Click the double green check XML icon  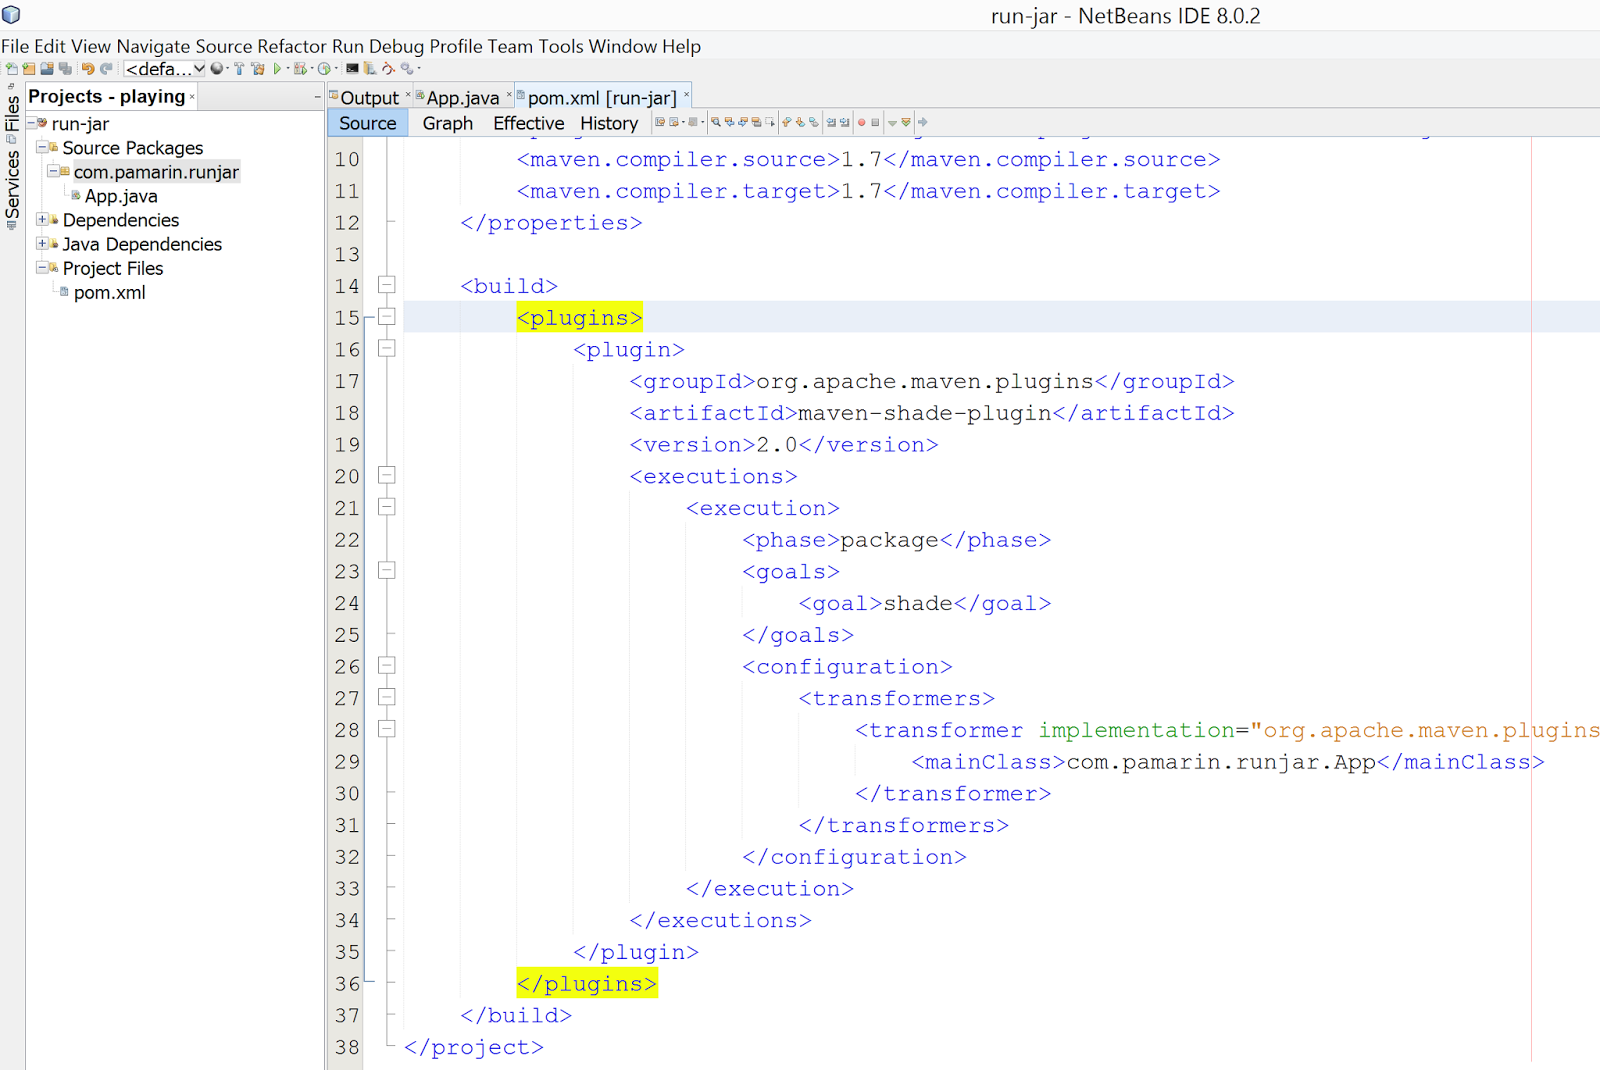point(906,122)
